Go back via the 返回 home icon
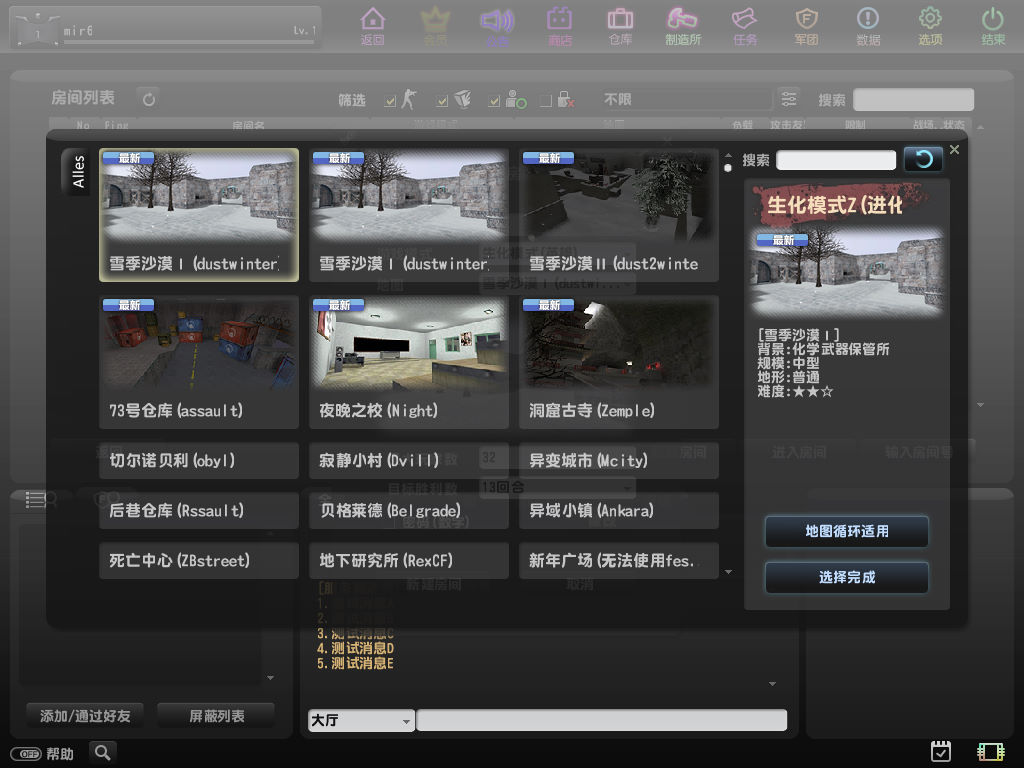1024x768 pixels. [372, 26]
